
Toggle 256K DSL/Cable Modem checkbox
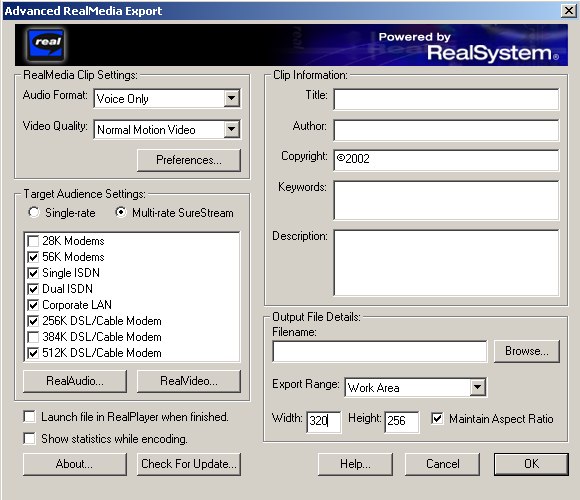(x=33, y=321)
